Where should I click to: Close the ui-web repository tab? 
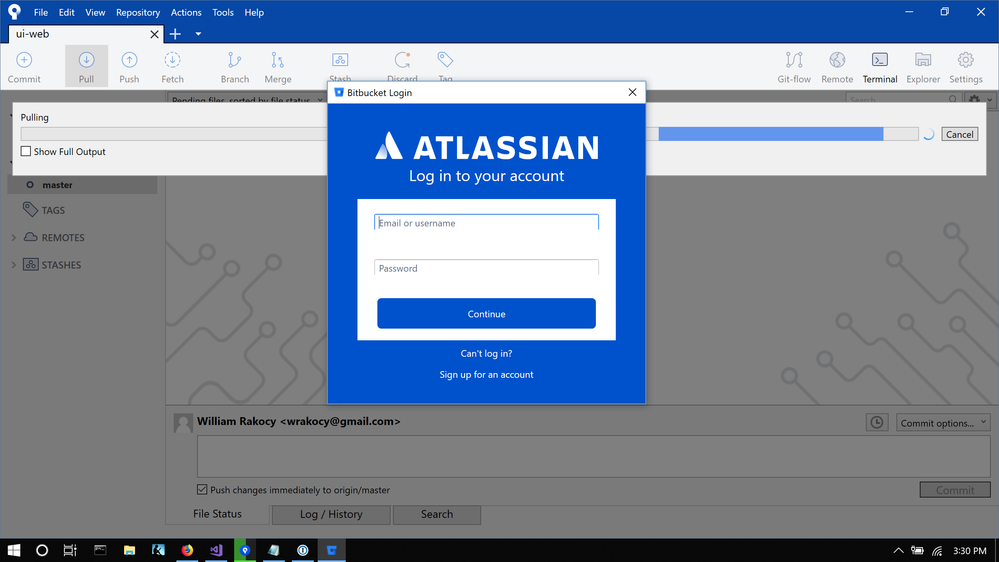tap(154, 34)
